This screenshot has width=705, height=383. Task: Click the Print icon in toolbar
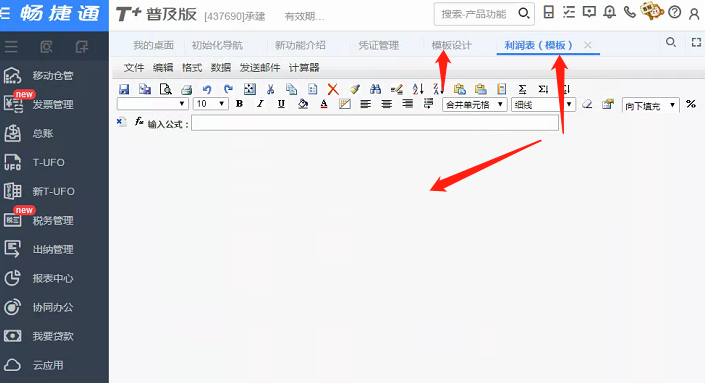(187, 89)
